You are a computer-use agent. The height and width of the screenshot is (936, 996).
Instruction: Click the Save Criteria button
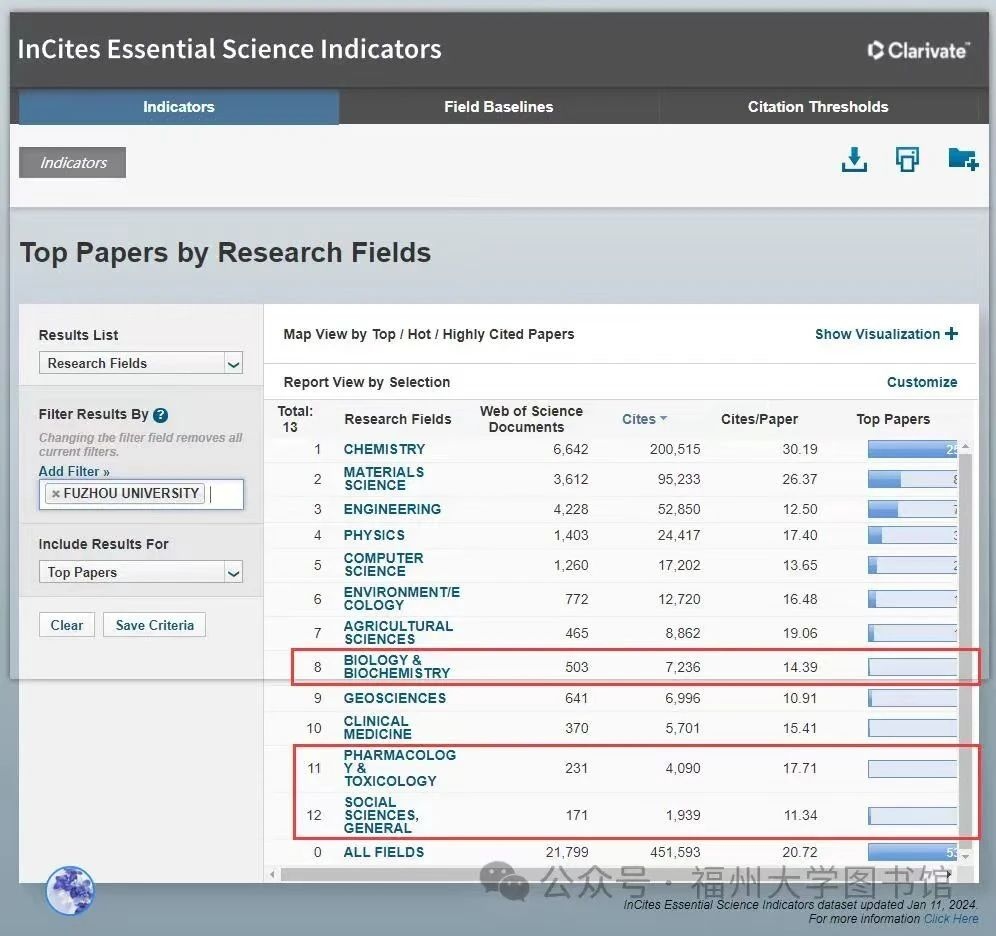click(154, 625)
